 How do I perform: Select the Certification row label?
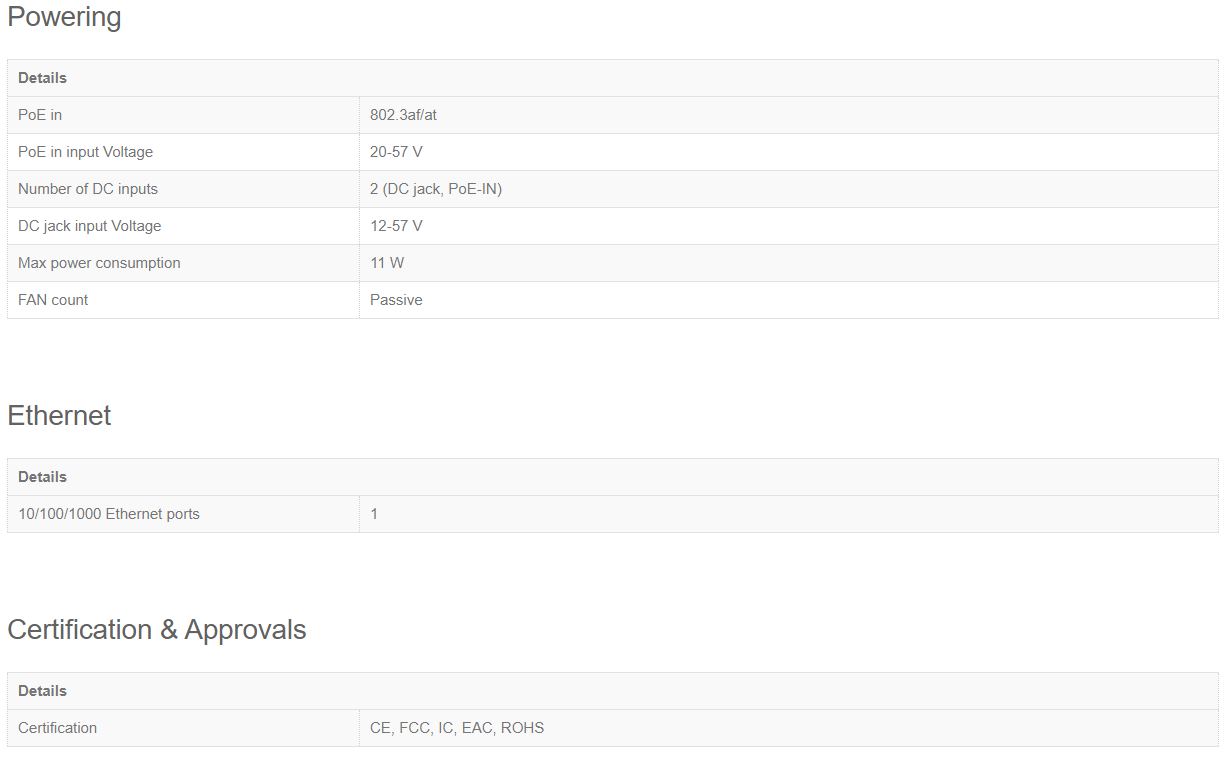tap(57, 728)
